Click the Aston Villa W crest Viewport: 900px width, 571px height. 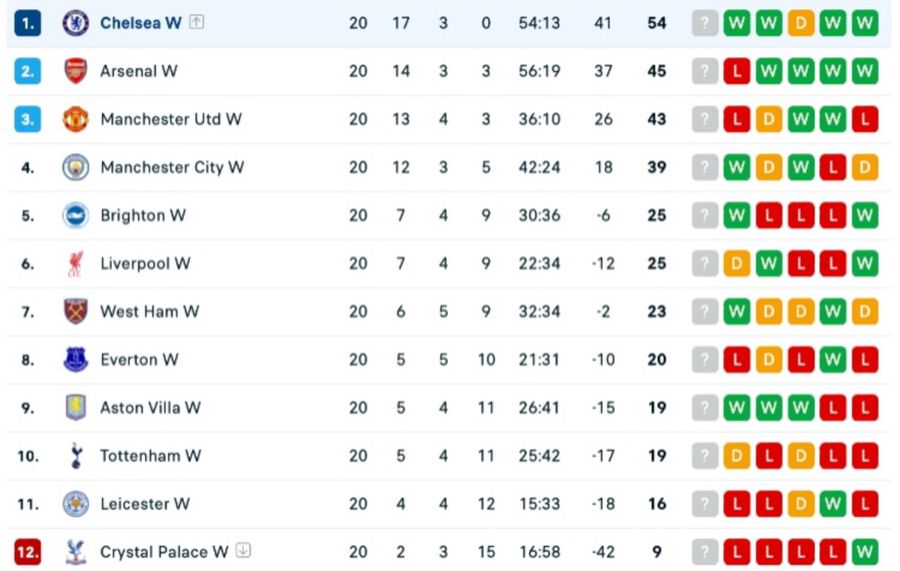point(76,407)
